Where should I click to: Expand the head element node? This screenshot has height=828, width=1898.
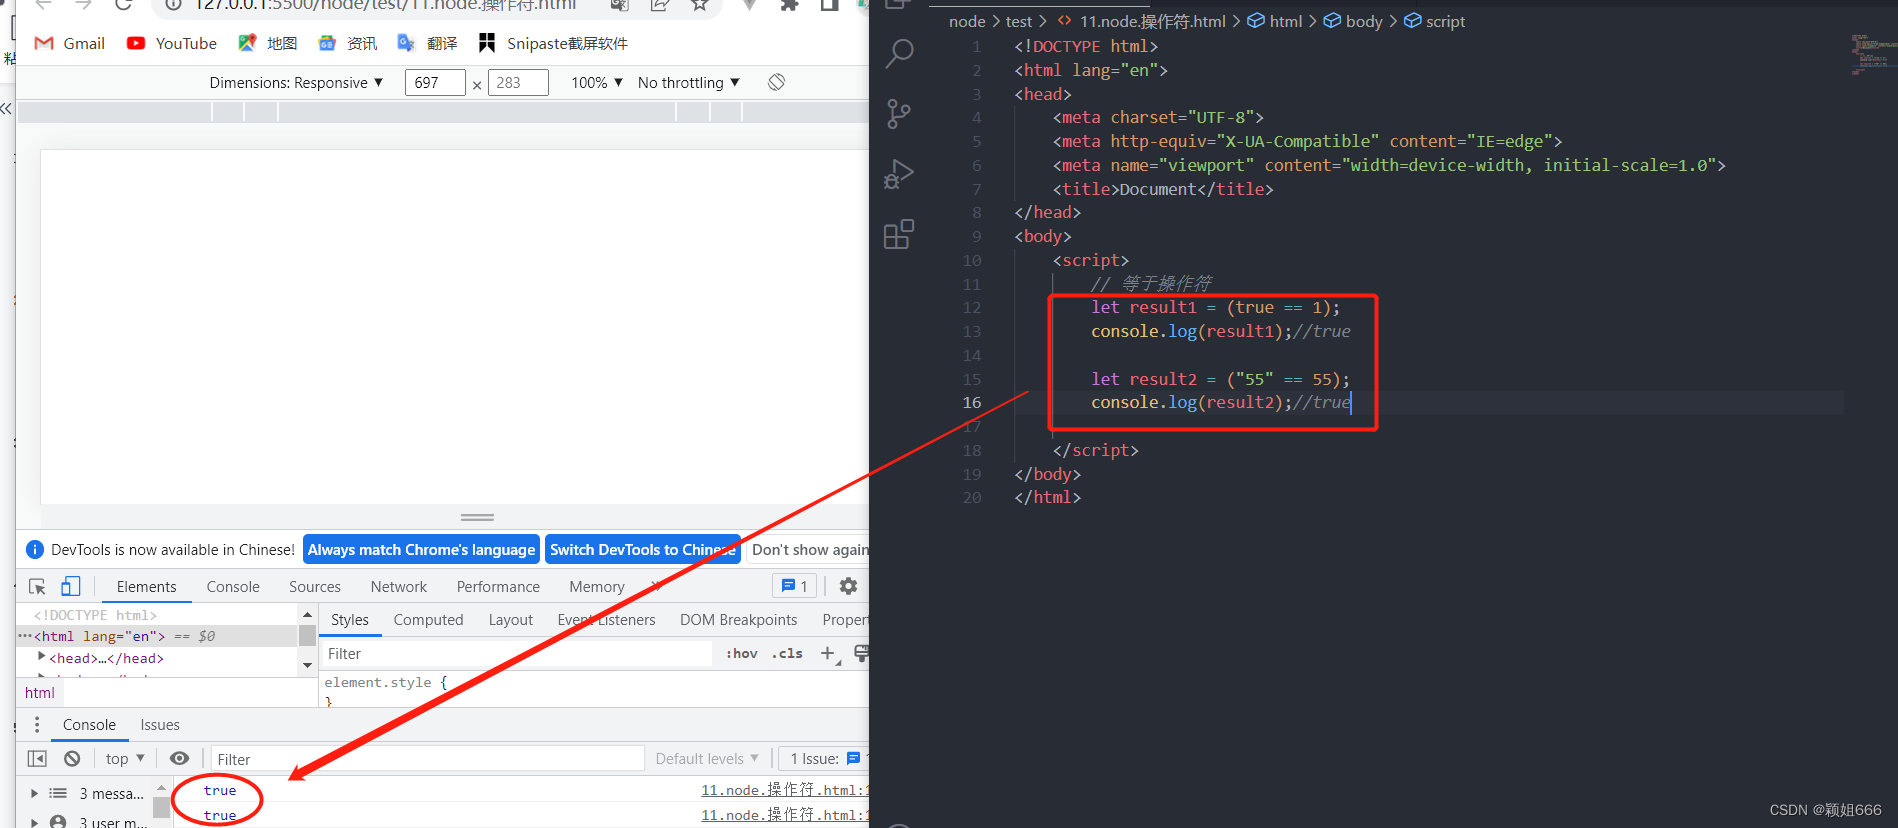(41, 657)
